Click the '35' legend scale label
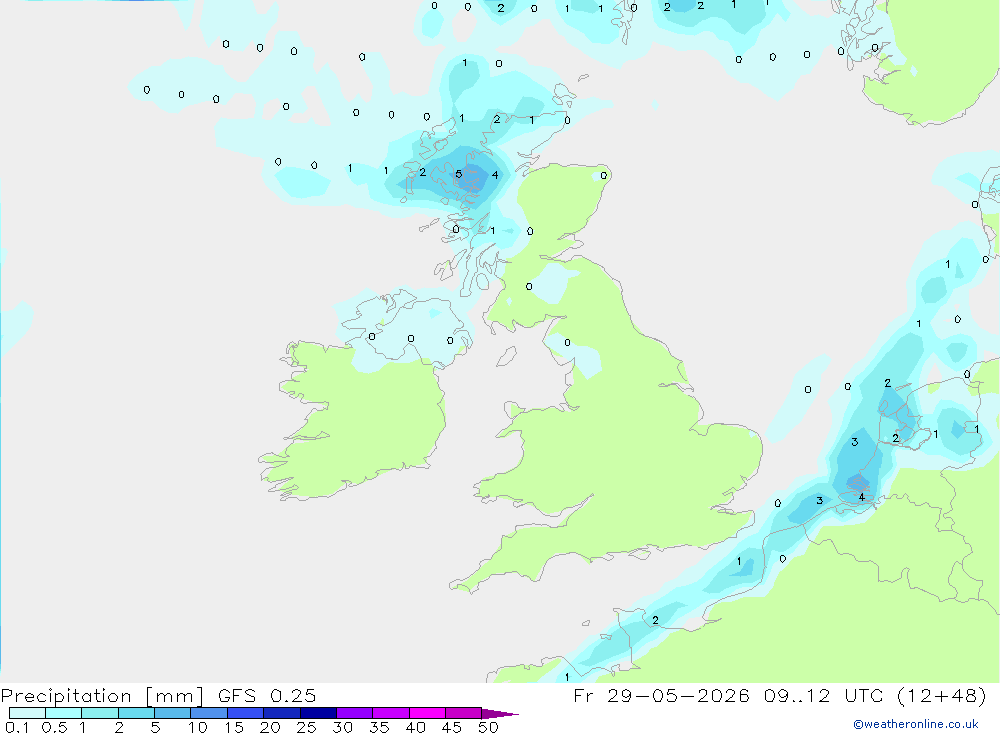 379,727
